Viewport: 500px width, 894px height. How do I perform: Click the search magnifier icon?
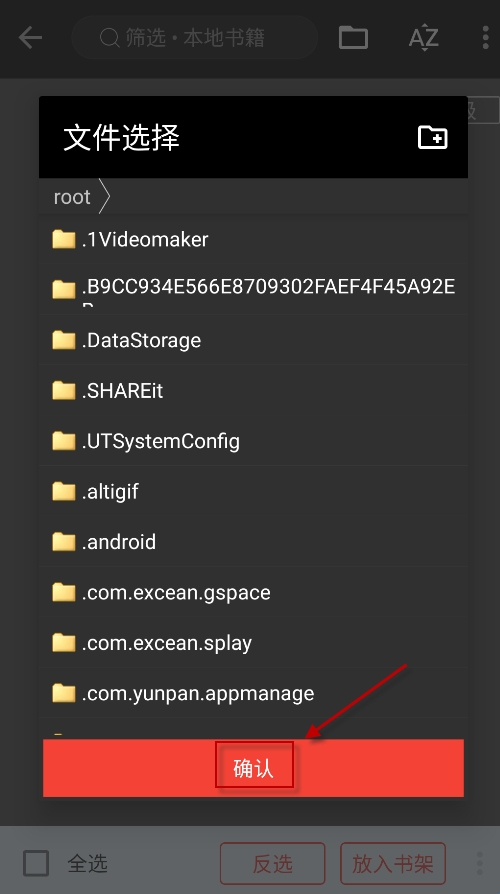[x=109, y=38]
